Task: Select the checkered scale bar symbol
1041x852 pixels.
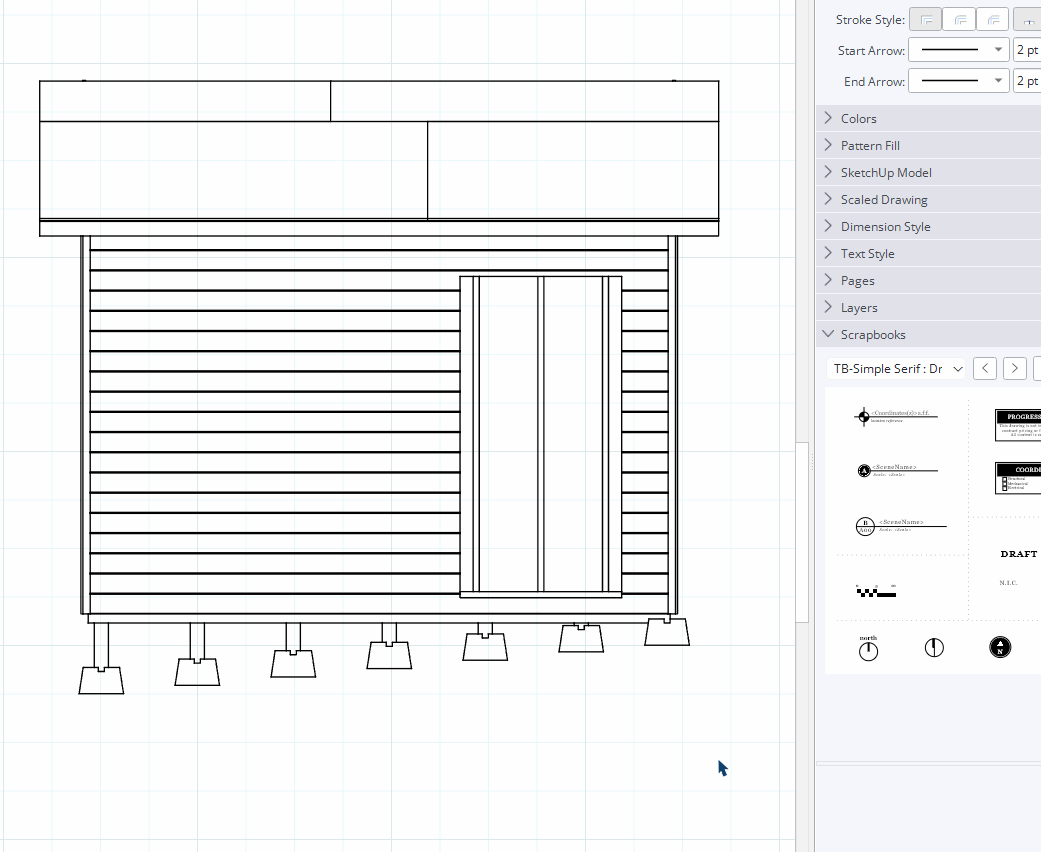Action: point(876,592)
